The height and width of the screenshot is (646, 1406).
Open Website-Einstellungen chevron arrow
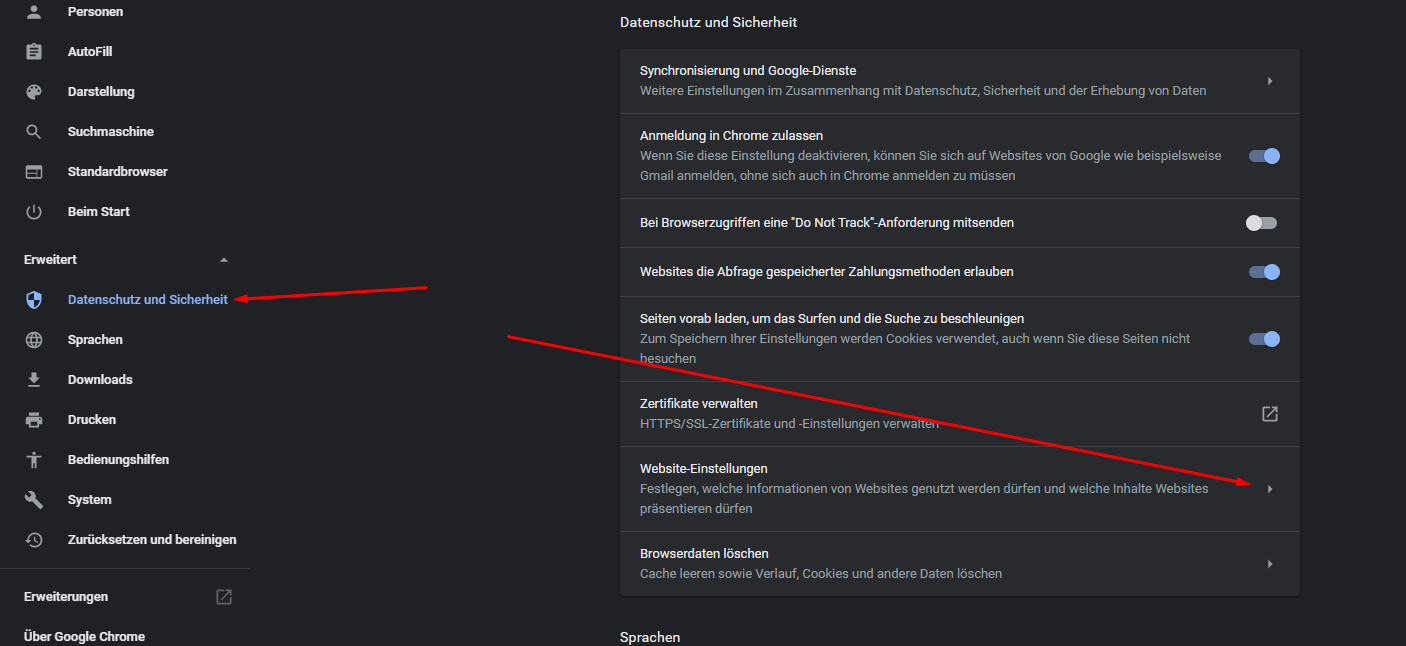pos(1270,489)
